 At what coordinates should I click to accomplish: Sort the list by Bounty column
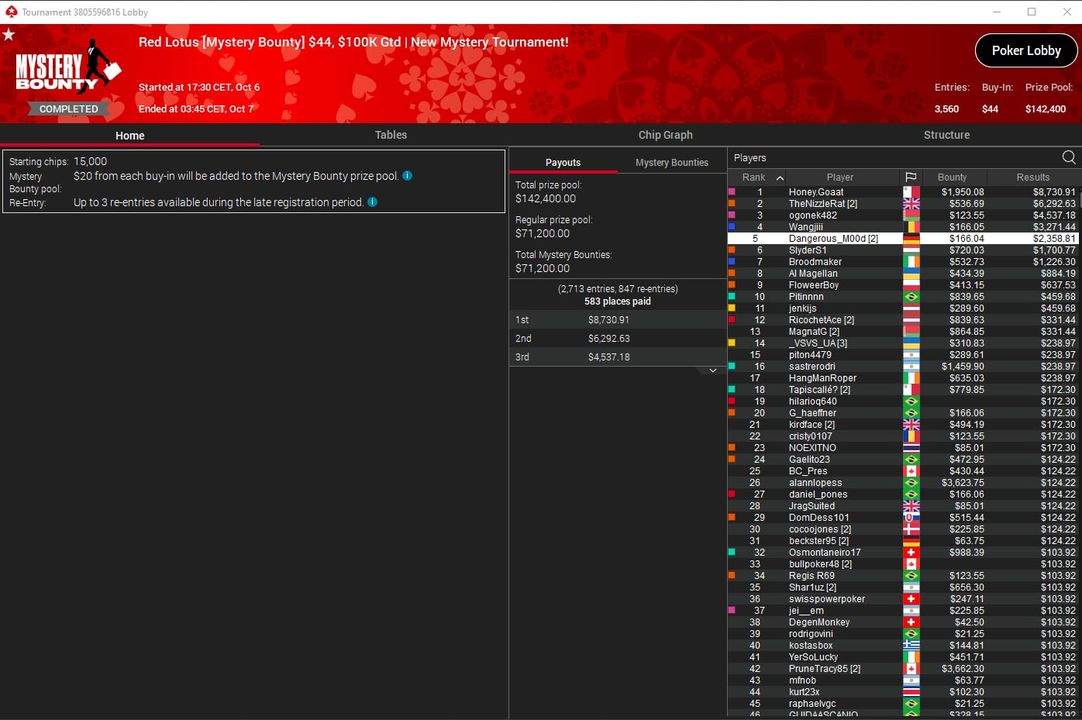pyautogui.click(x=951, y=177)
